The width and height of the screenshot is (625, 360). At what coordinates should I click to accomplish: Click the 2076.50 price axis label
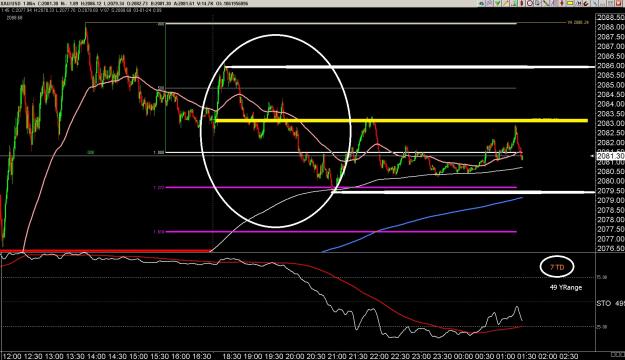pyautogui.click(x=610, y=248)
